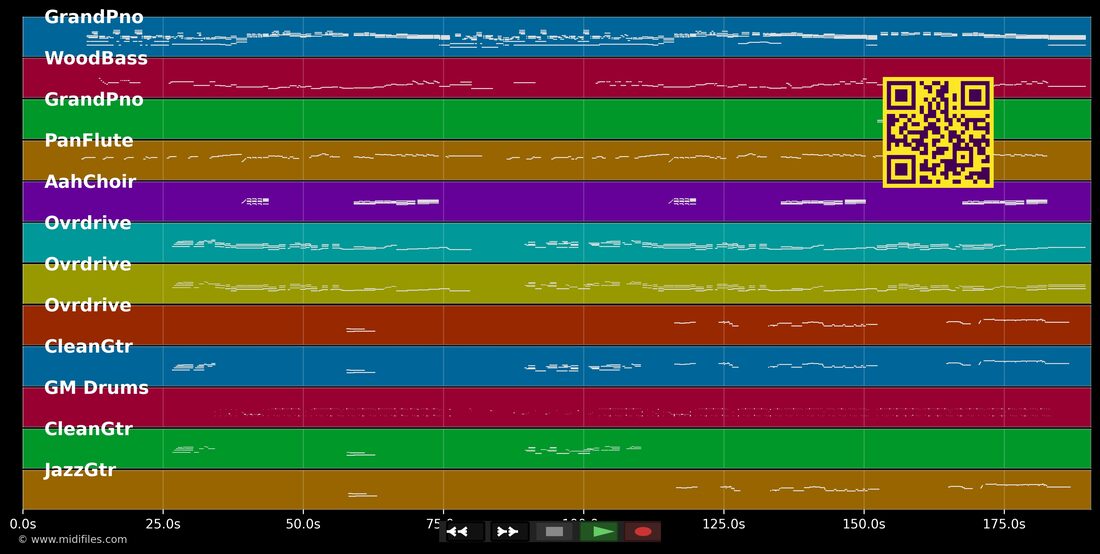Image resolution: width=1100 pixels, height=554 pixels.
Task: Click the fast-forward double-arrow button
Action: (509, 532)
